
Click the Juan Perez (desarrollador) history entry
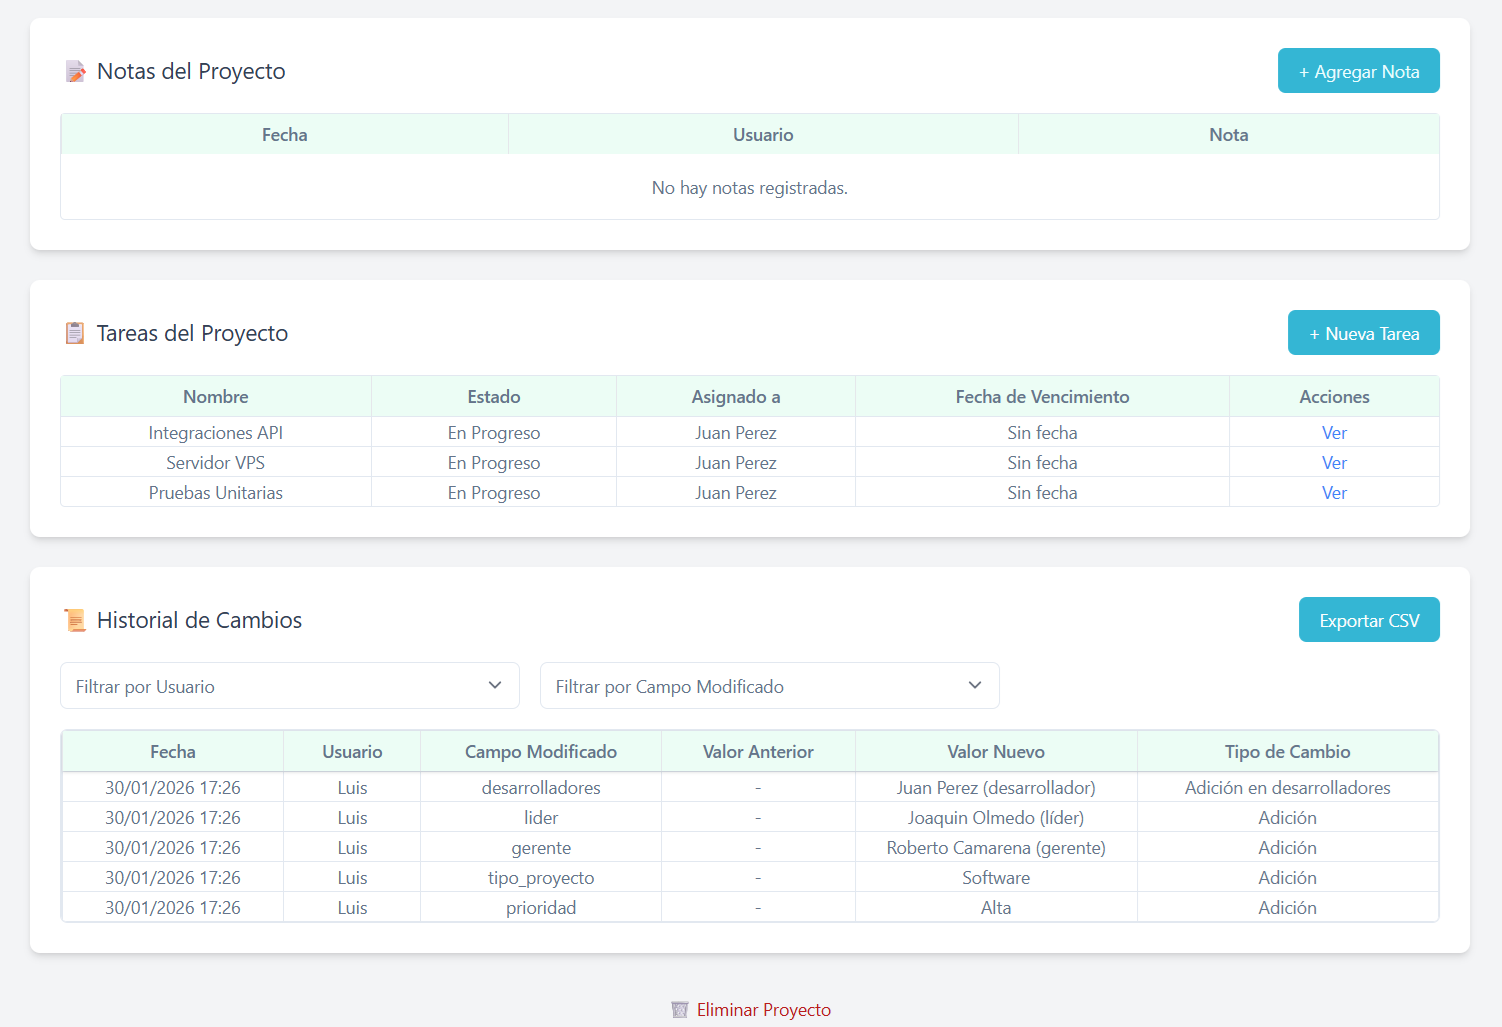995,788
